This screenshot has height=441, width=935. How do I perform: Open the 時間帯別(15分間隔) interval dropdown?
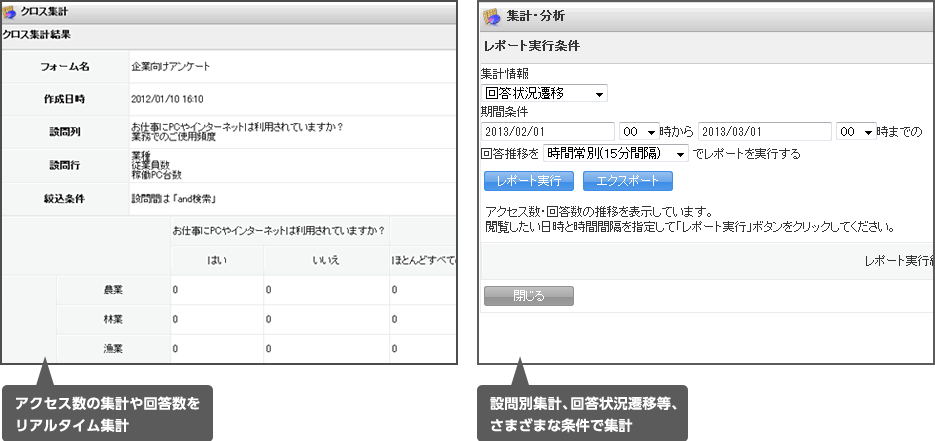(616, 153)
